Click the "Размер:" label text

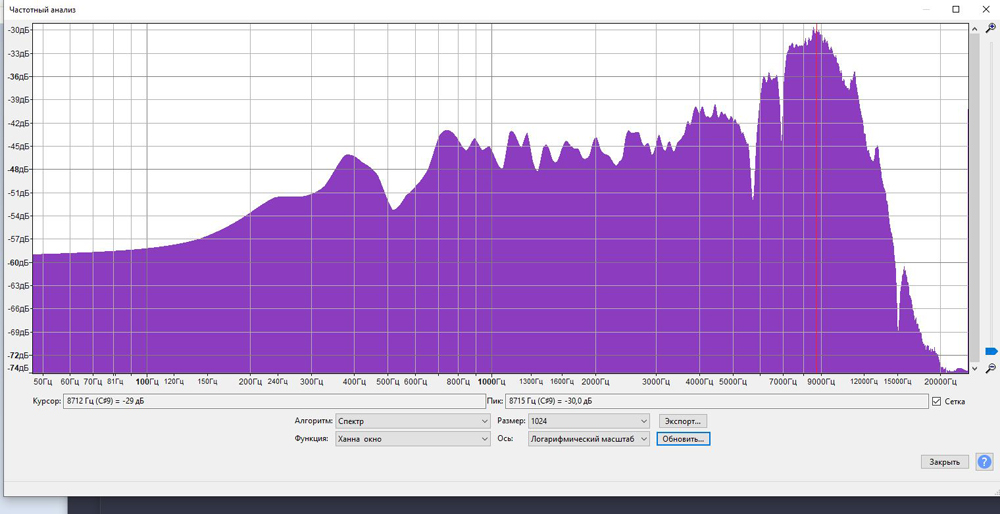(x=510, y=422)
